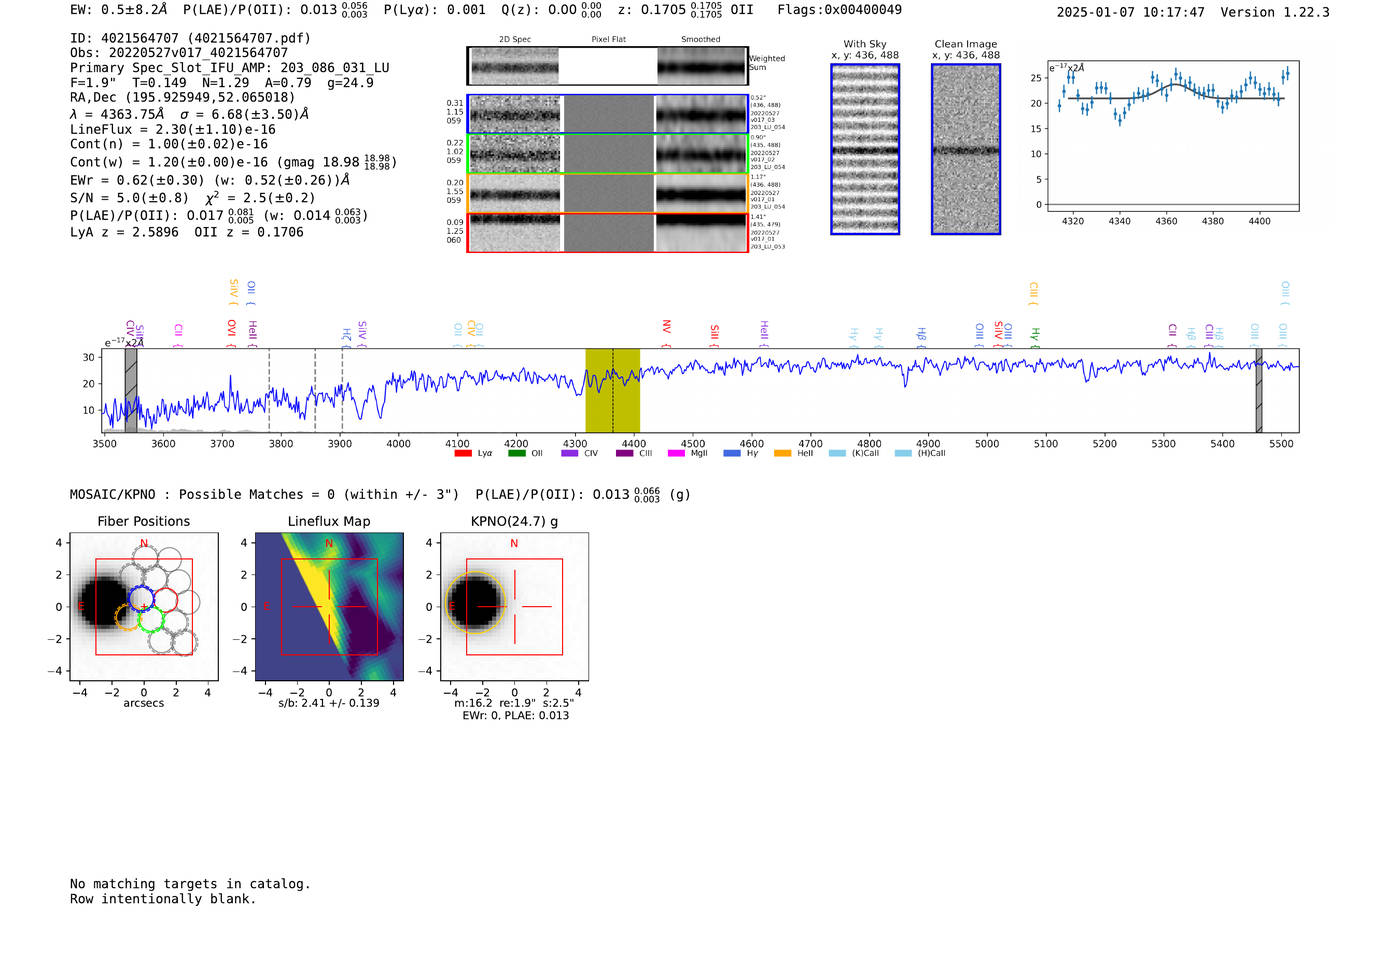Click the zoomed emission line fit plot
This screenshot has height=953, width=1400.
[x=1173, y=136]
